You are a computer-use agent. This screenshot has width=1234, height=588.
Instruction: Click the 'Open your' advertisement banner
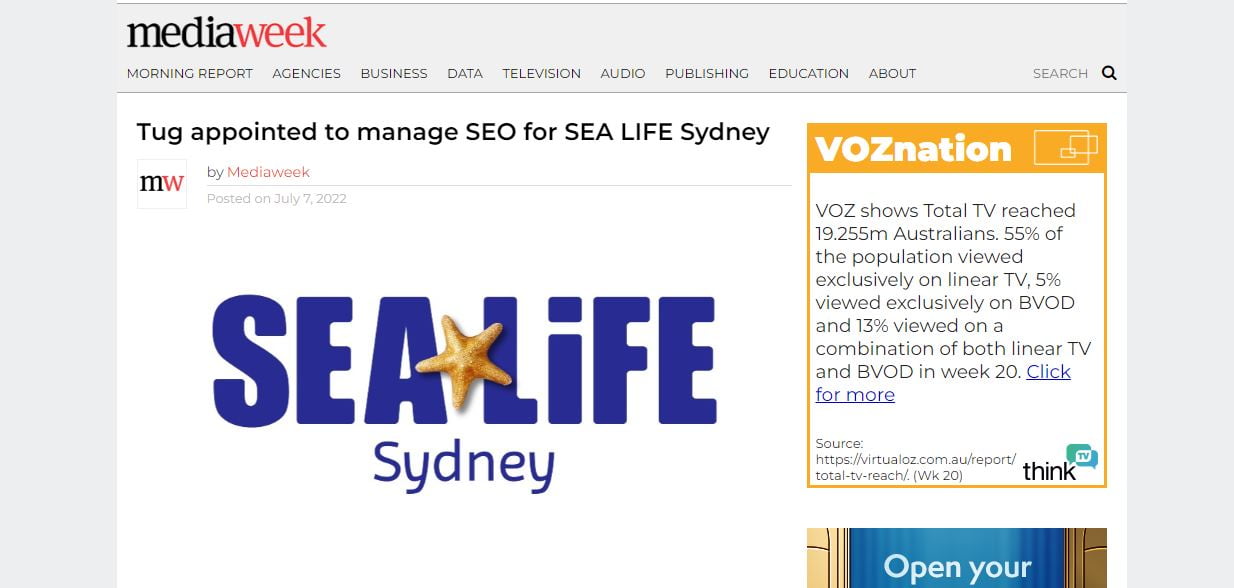(x=957, y=558)
